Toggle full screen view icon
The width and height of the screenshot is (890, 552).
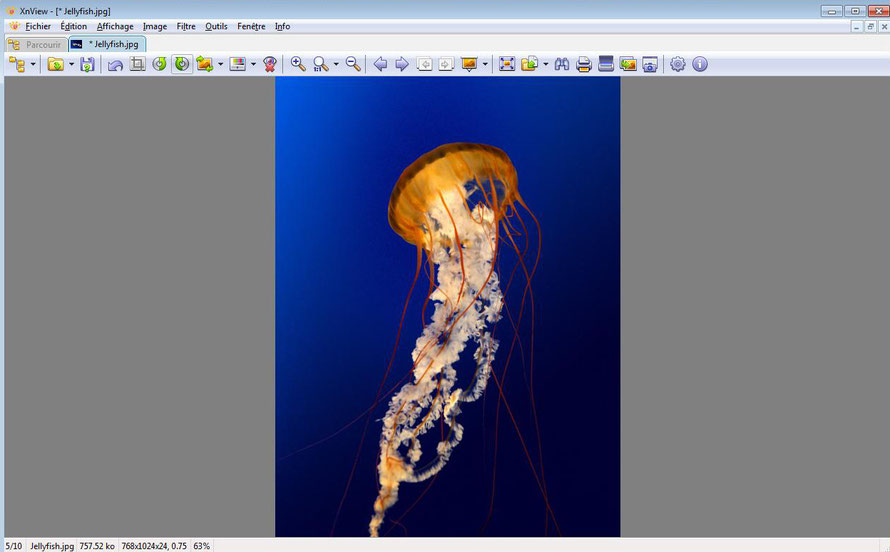(x=507, y=64)
